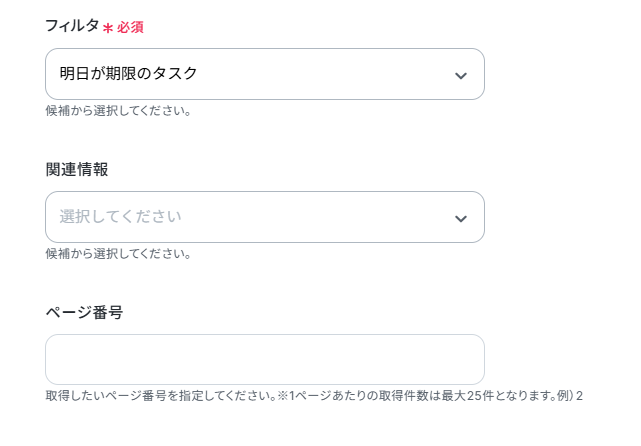Click the 候補から選択してください hint under 関連情報

click(118, 253)
